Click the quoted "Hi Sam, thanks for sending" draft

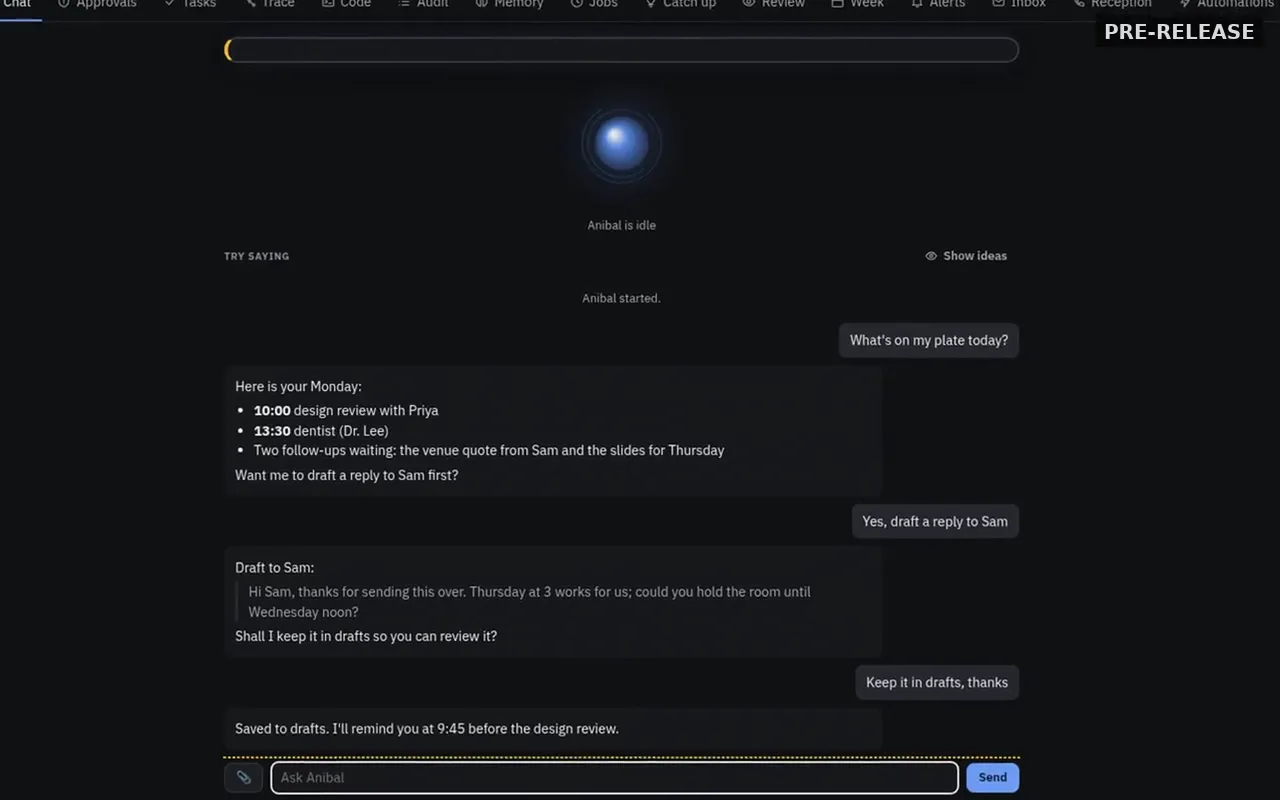(x=529, y=601)
